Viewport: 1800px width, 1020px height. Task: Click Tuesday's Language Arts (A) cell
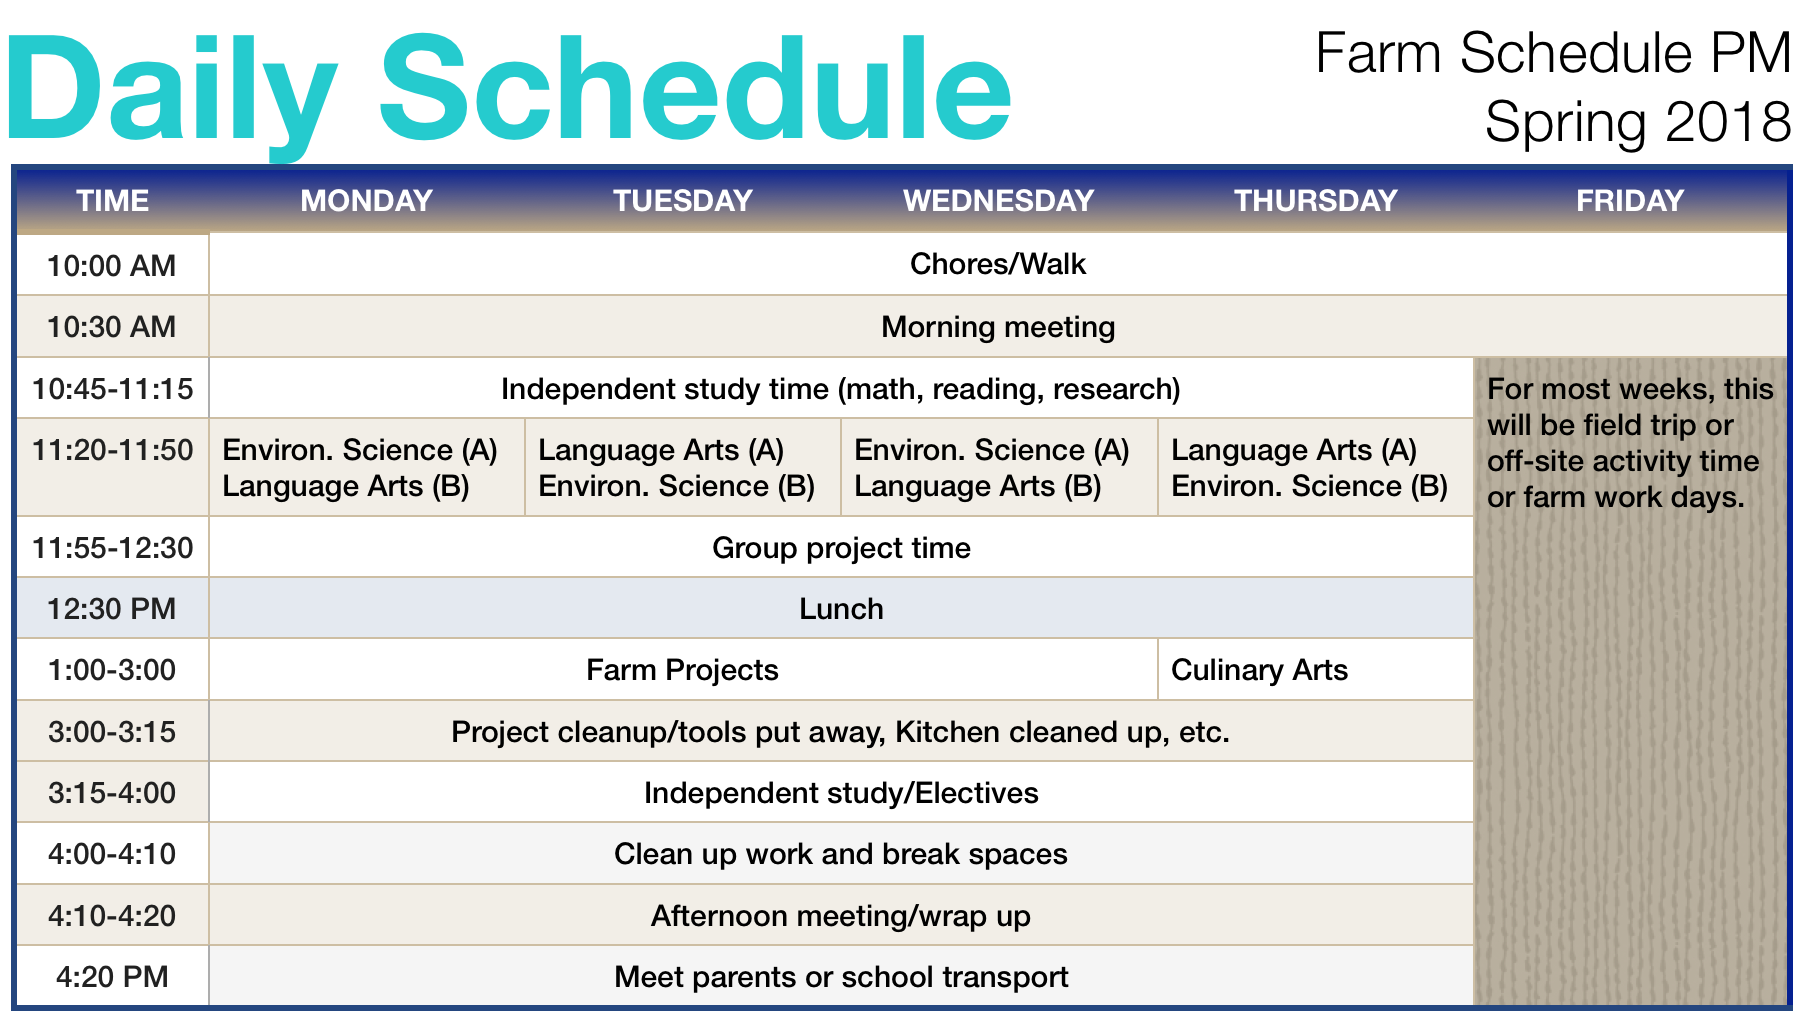coord(683,468)
